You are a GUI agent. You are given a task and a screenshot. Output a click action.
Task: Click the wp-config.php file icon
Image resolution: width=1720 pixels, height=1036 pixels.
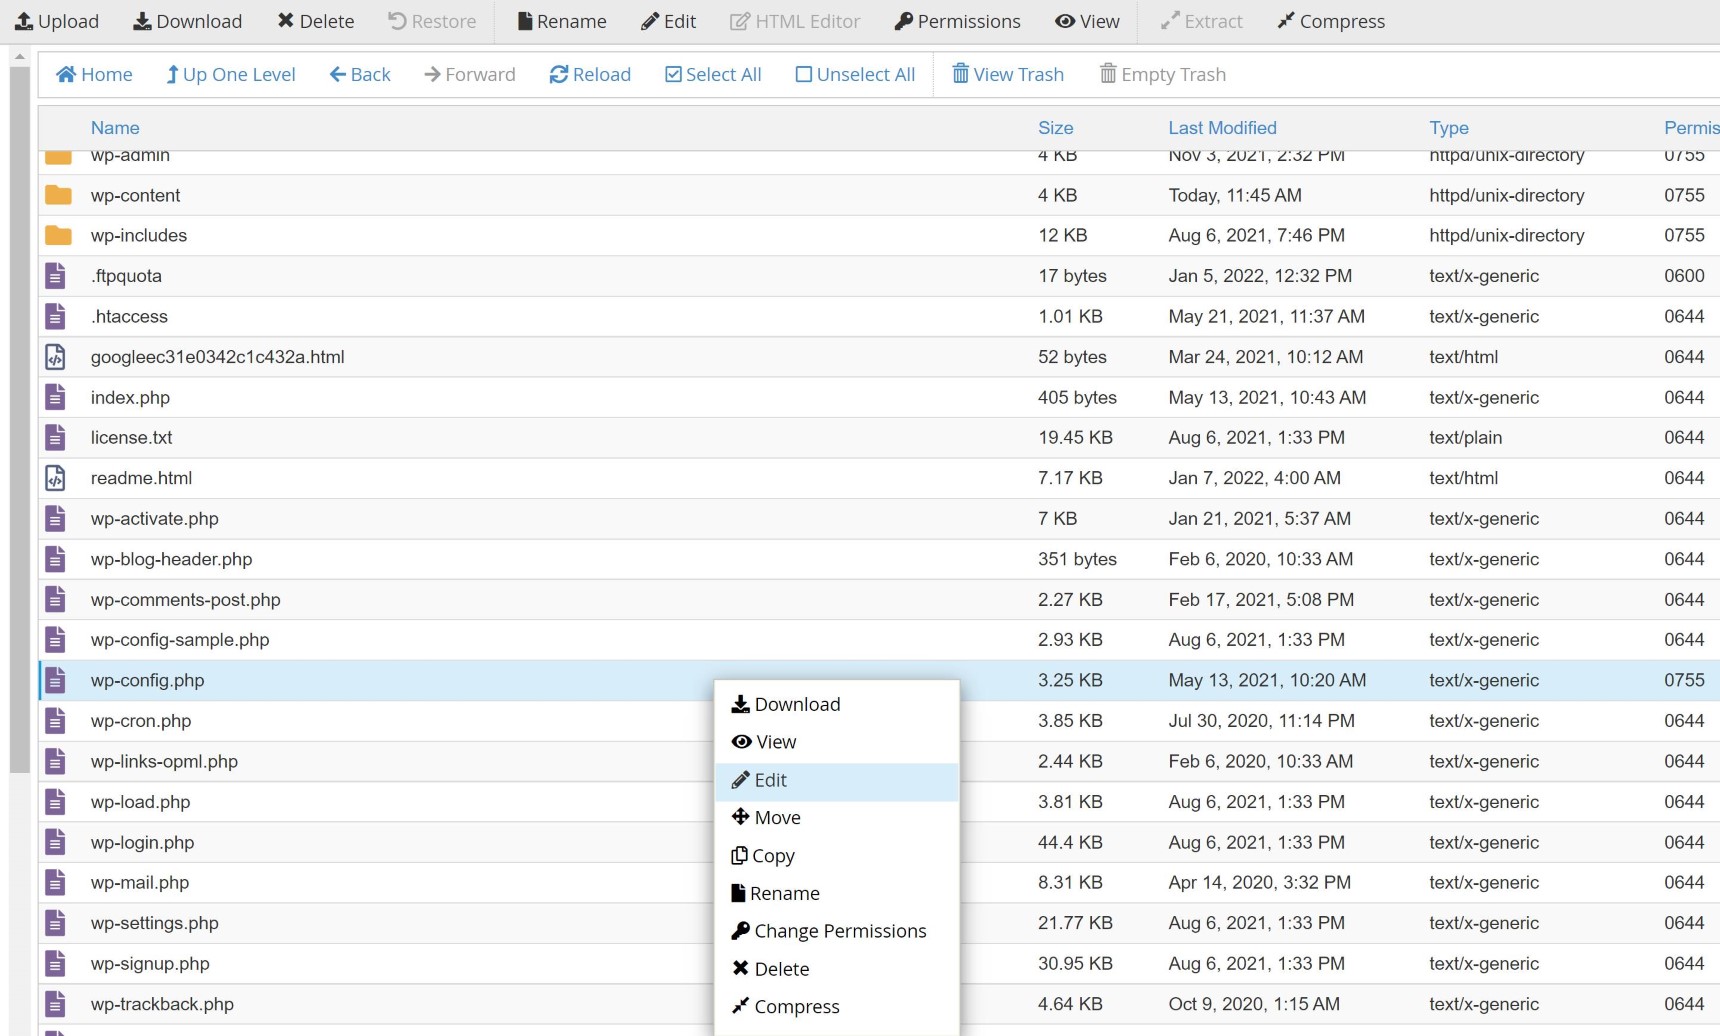pos(55,681)
